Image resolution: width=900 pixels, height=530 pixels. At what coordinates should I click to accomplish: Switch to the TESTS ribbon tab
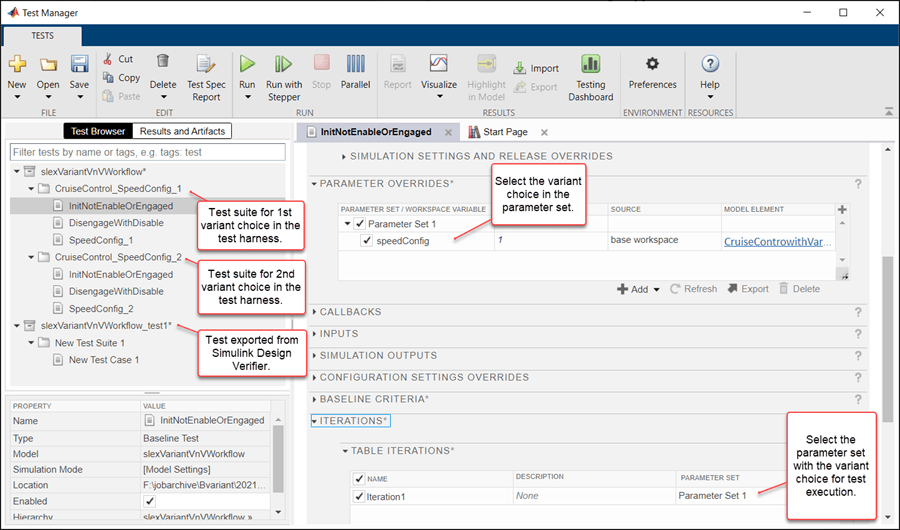[x=42, y=36]
